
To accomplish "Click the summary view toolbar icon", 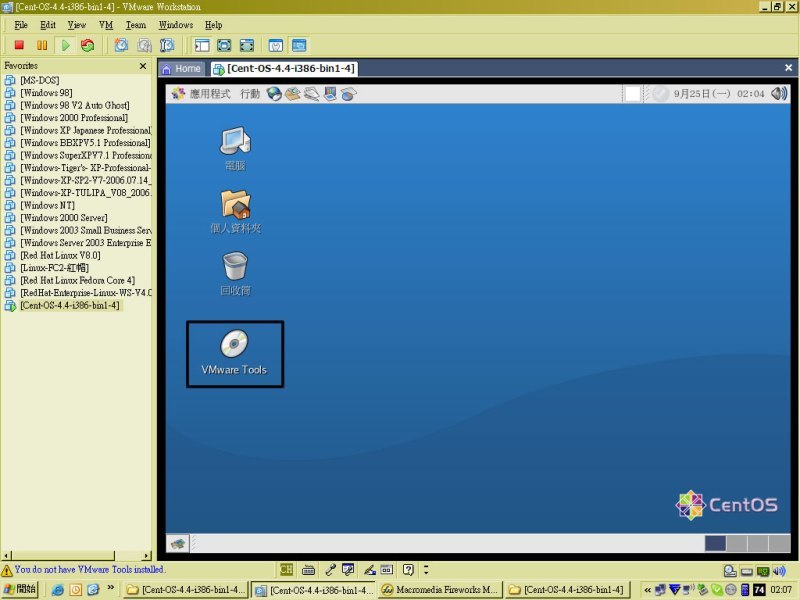I will (276, 45).
